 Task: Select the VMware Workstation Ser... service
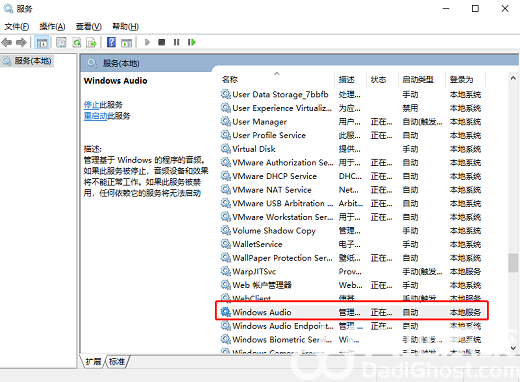click(x=351, y=217)
